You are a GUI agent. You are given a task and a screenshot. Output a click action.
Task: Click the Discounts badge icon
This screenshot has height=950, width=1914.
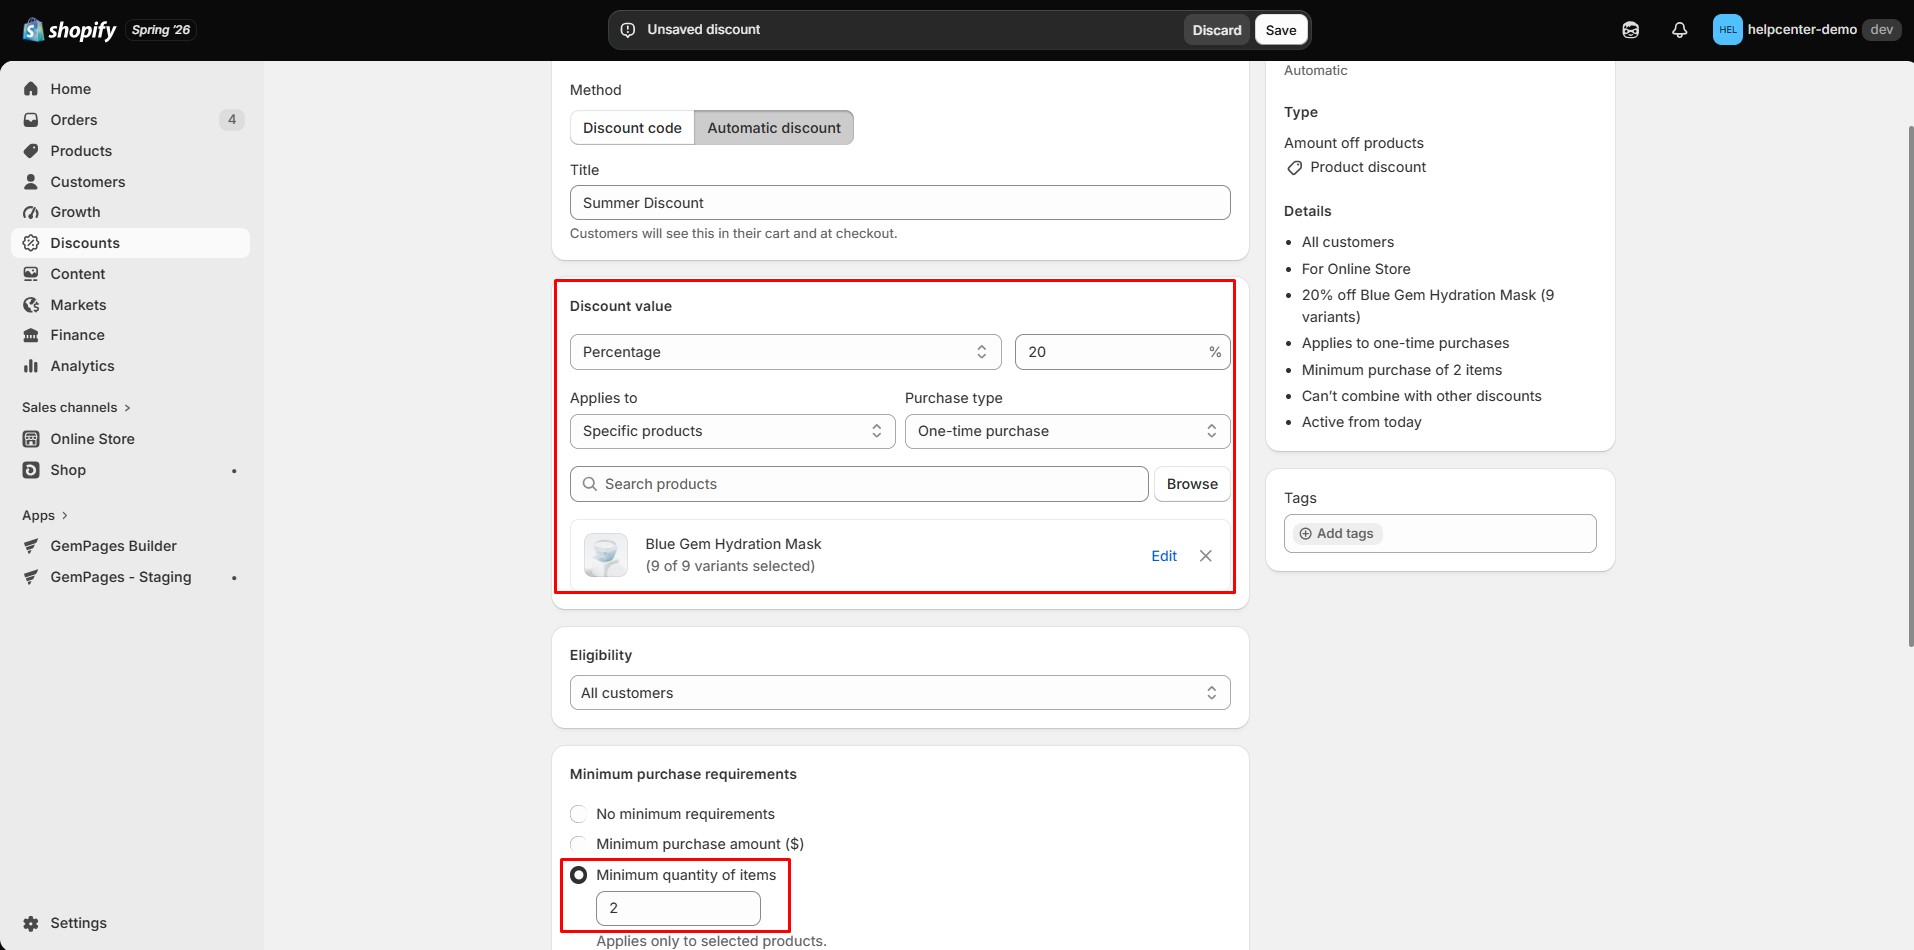pos(31,243)
